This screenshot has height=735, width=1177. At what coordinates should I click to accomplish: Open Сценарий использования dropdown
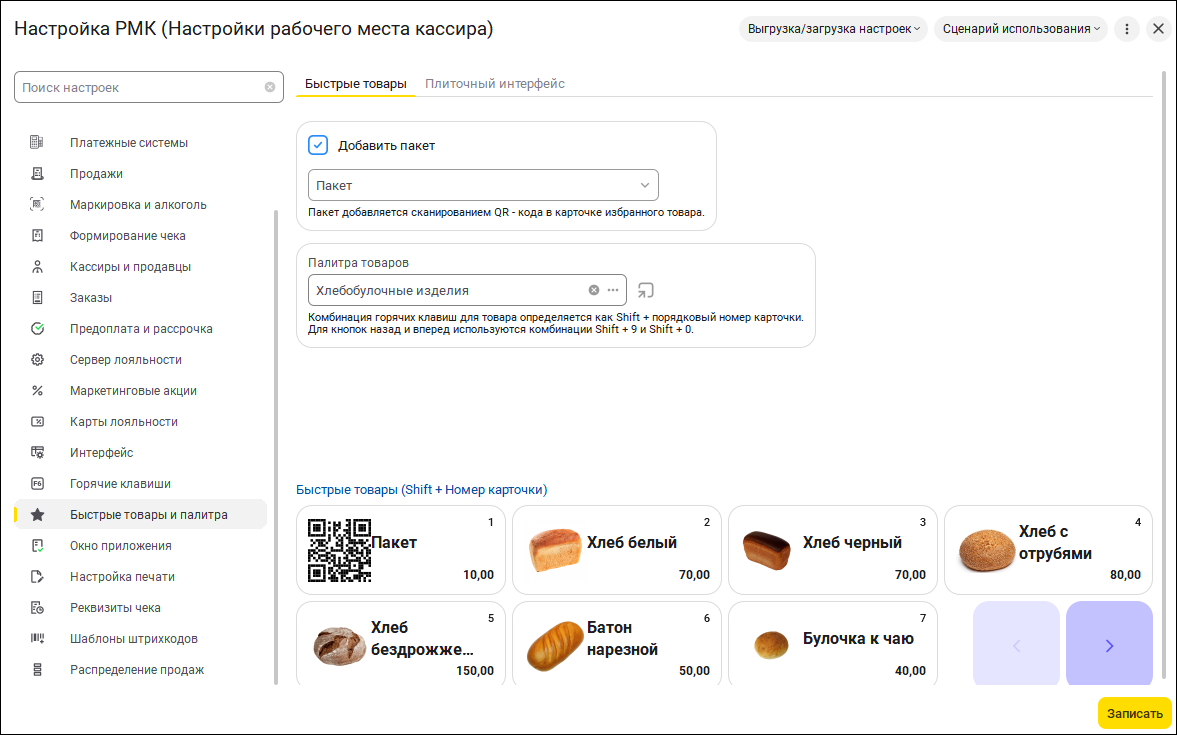tap(1020, 29)
